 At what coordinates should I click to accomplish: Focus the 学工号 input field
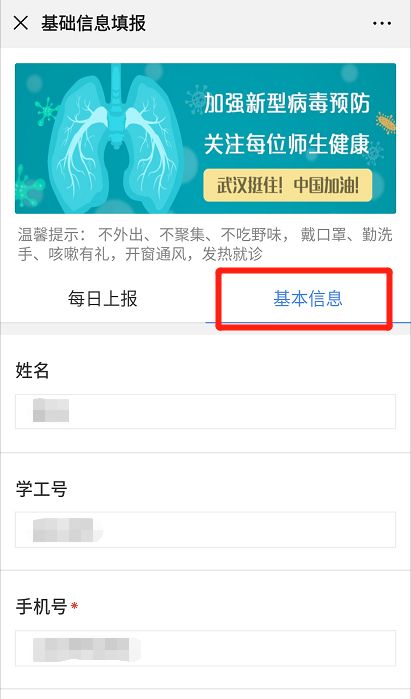(x=205, y=530)
